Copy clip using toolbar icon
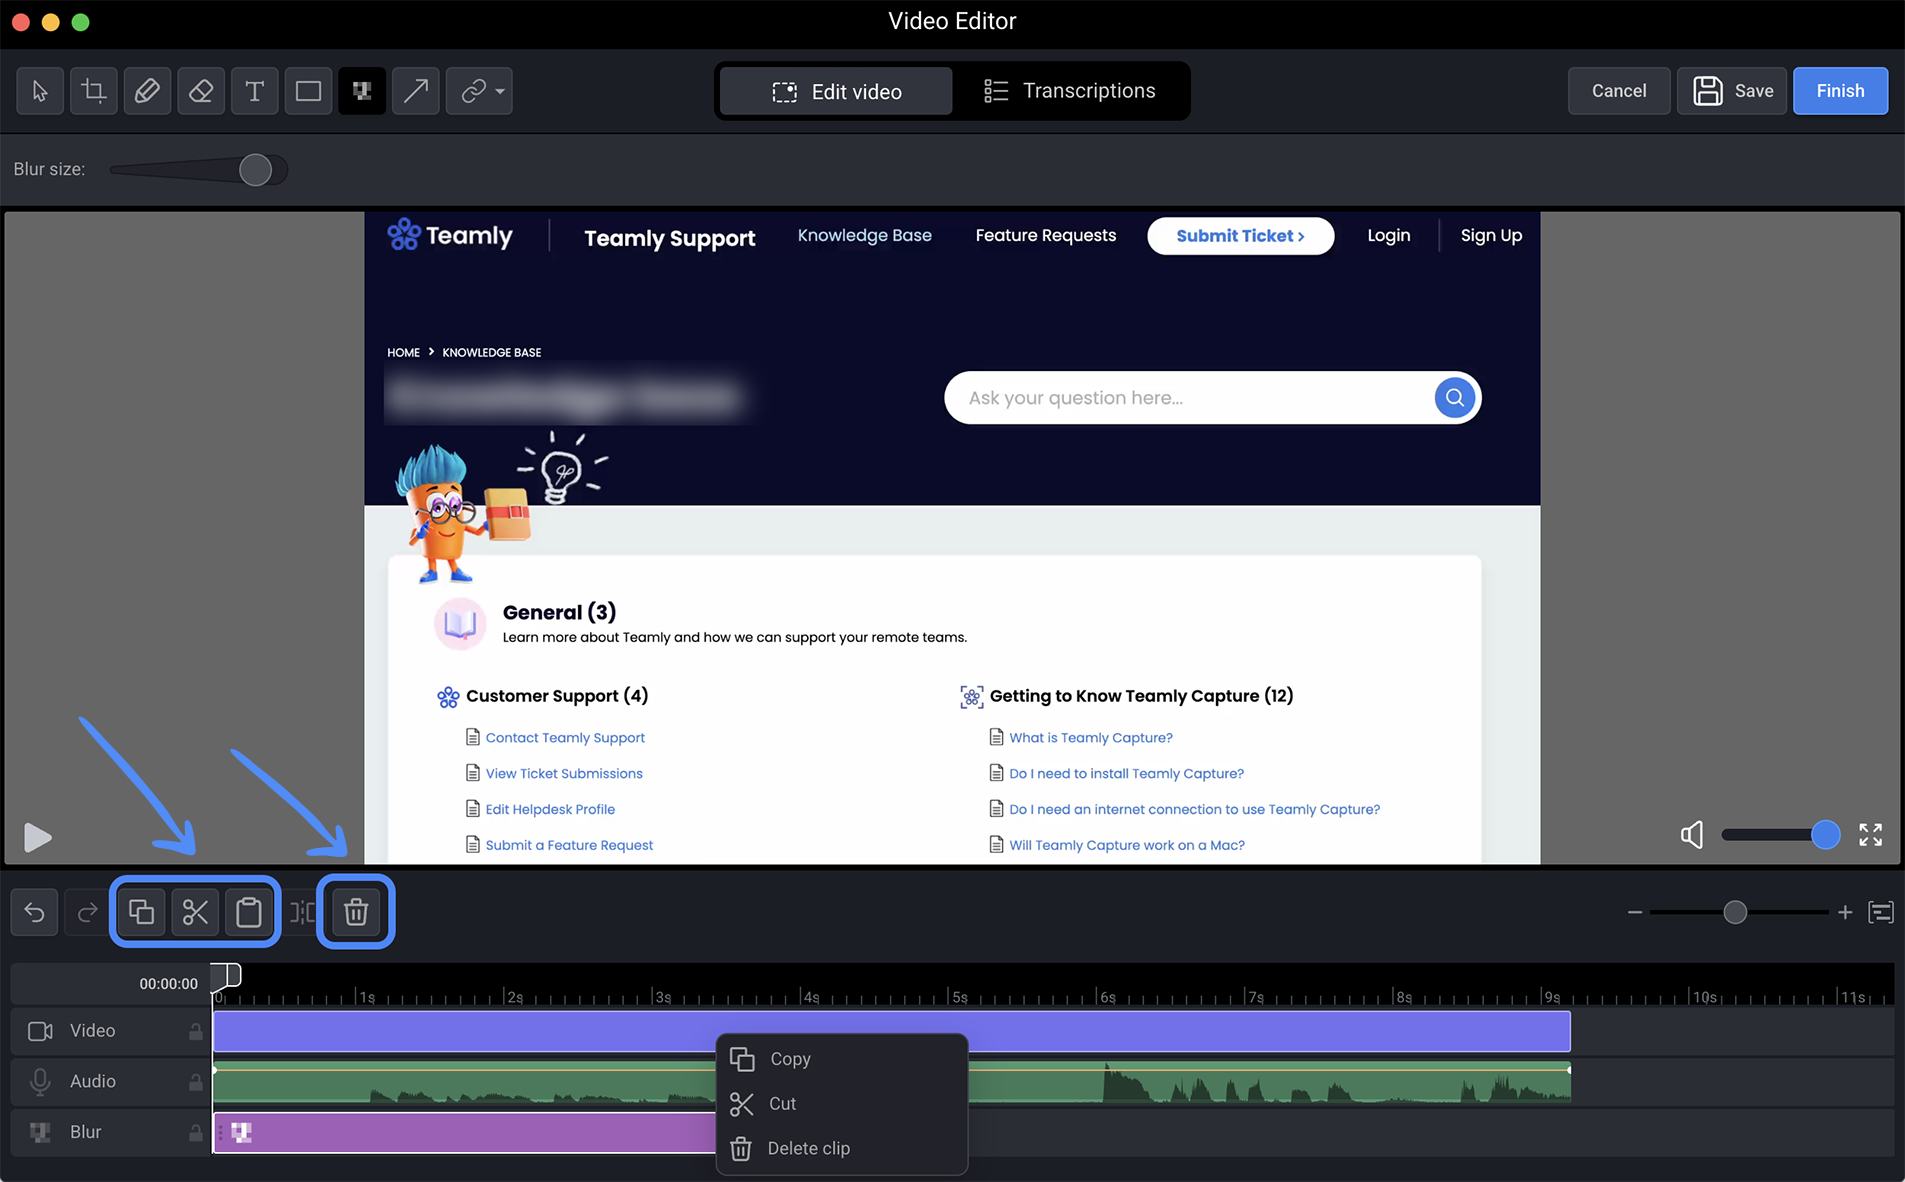Screen dimensions: 1905x1182 [142, 912]
